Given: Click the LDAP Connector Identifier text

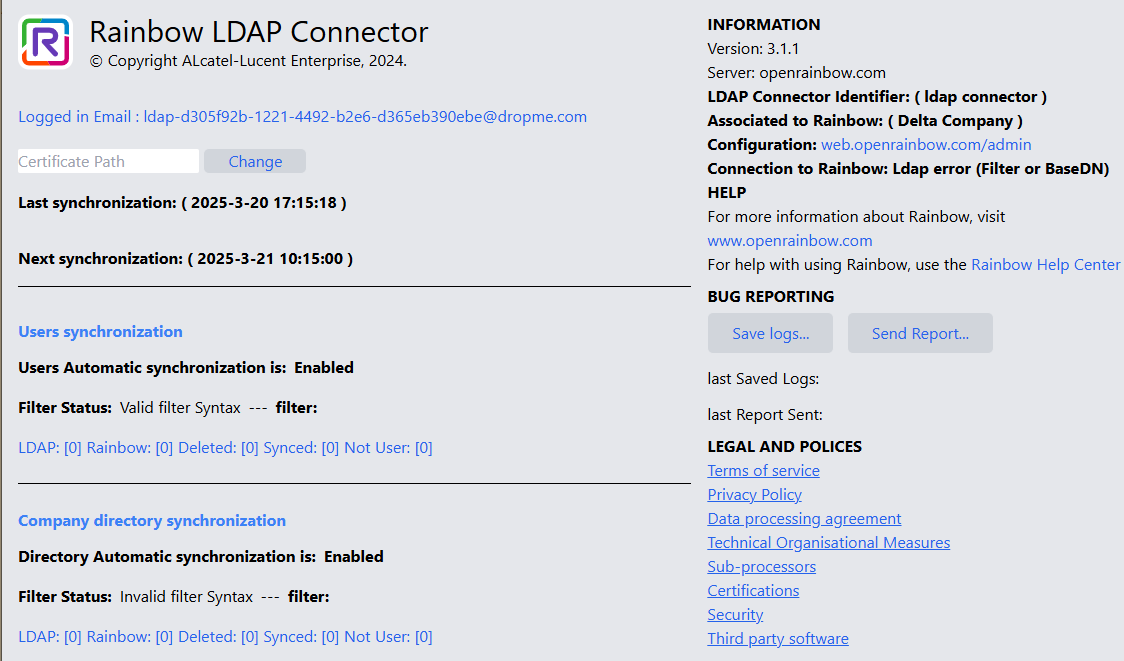Looking at the screenshot, I should (877, 97).
